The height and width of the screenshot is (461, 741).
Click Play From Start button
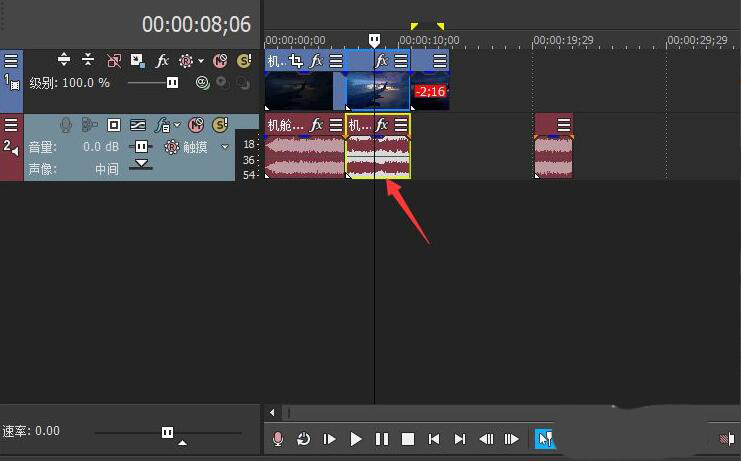pos(329,439)
